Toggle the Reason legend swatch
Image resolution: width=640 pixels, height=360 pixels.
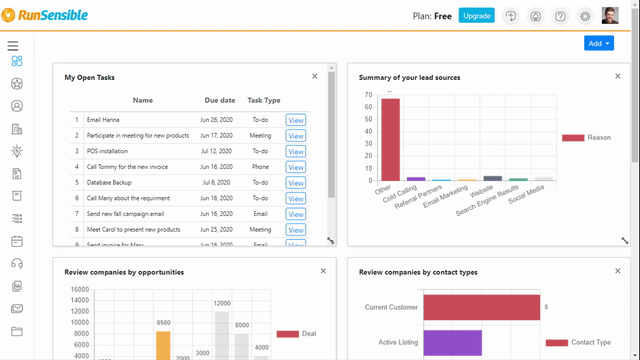tap(573, 138)
